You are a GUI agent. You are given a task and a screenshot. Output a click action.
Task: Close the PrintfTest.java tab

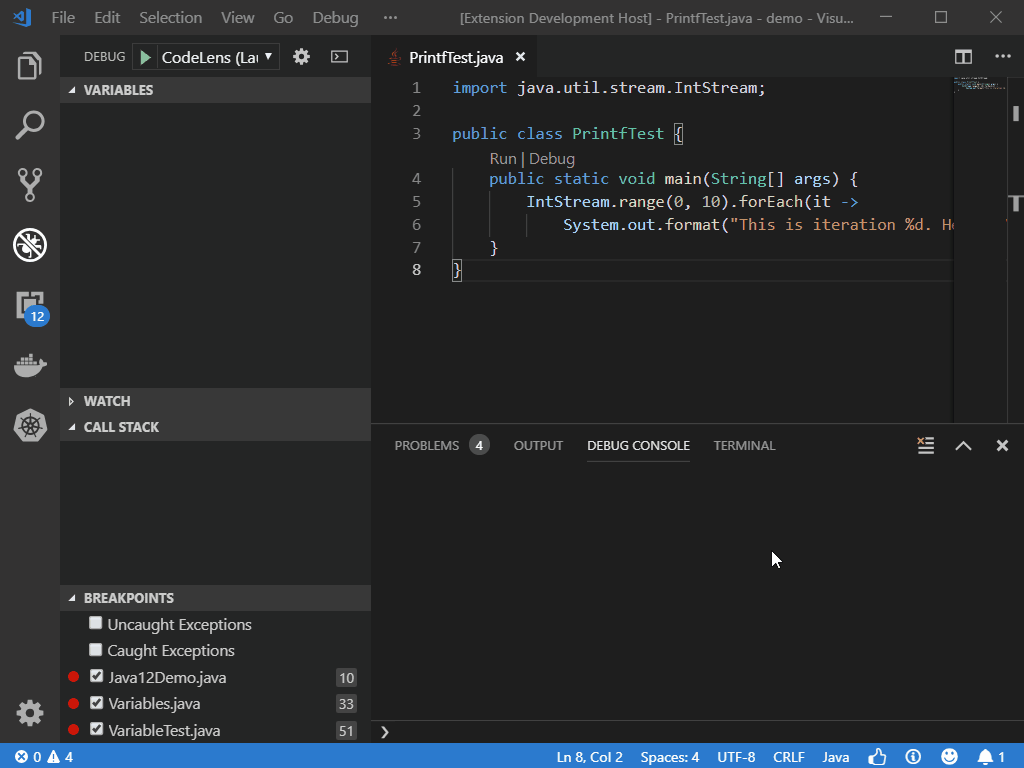520,57
